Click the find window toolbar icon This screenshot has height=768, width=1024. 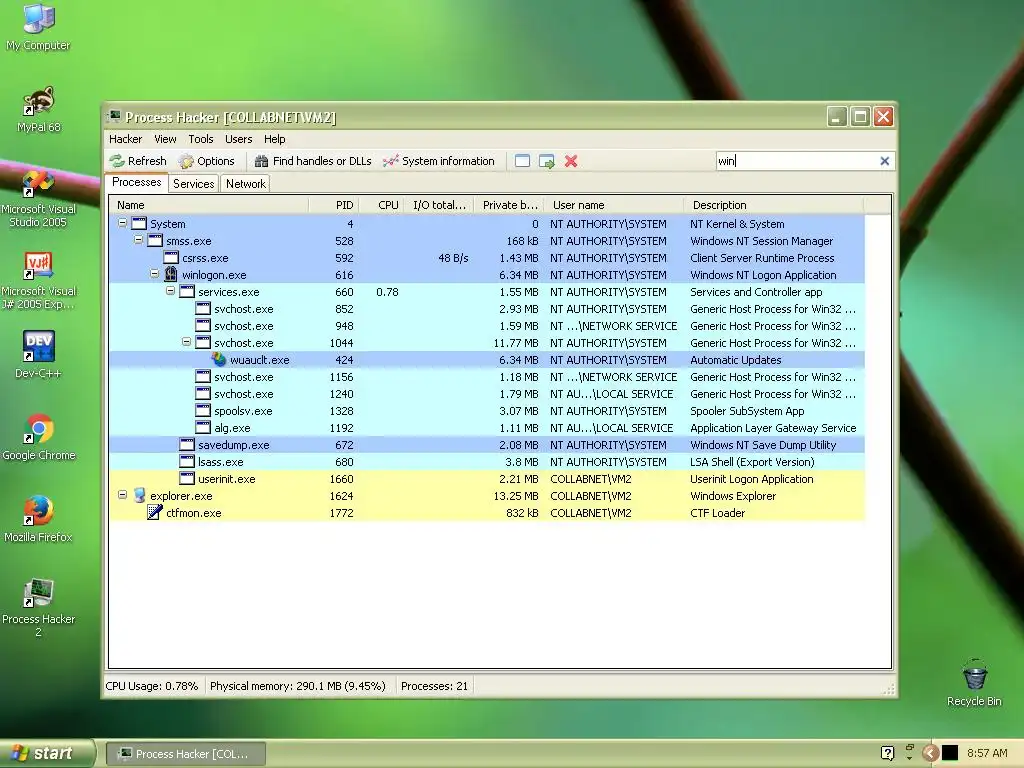522,161
